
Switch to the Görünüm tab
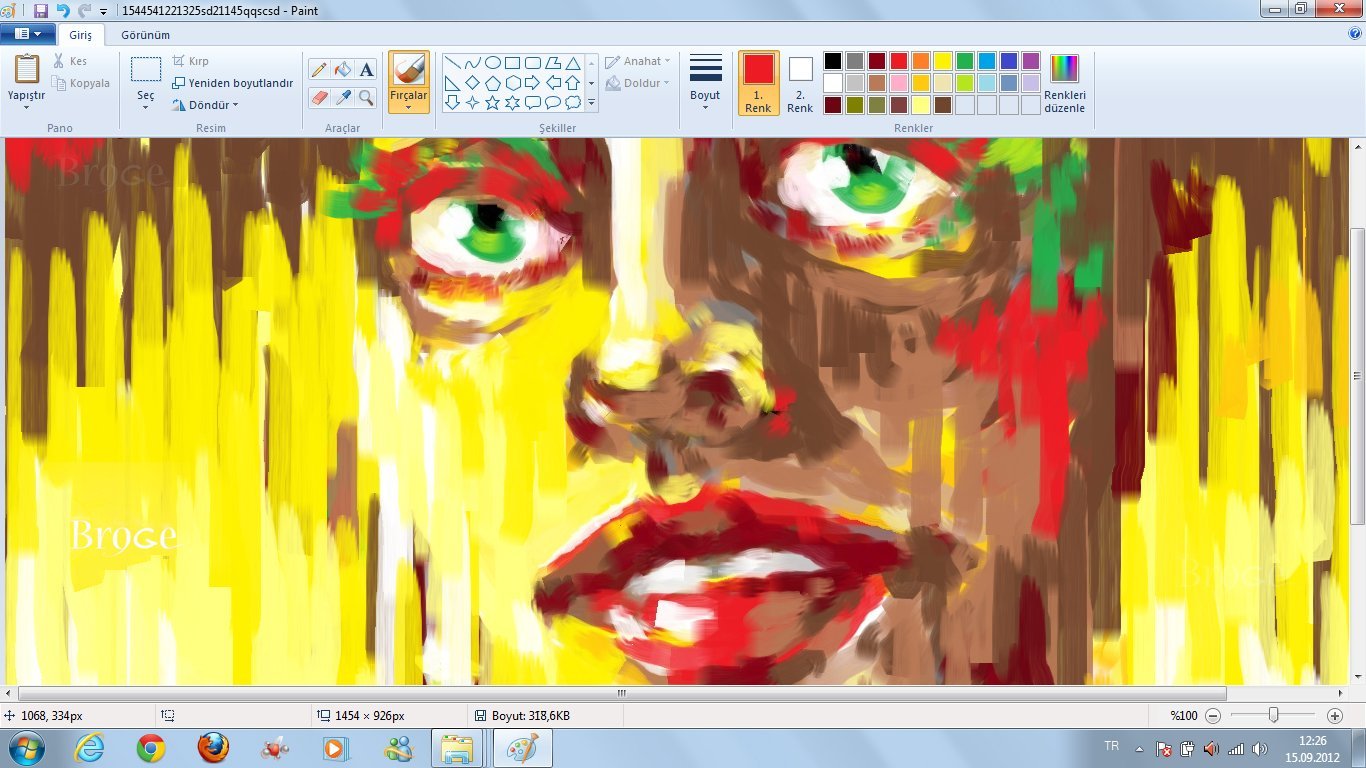[145, 35]
